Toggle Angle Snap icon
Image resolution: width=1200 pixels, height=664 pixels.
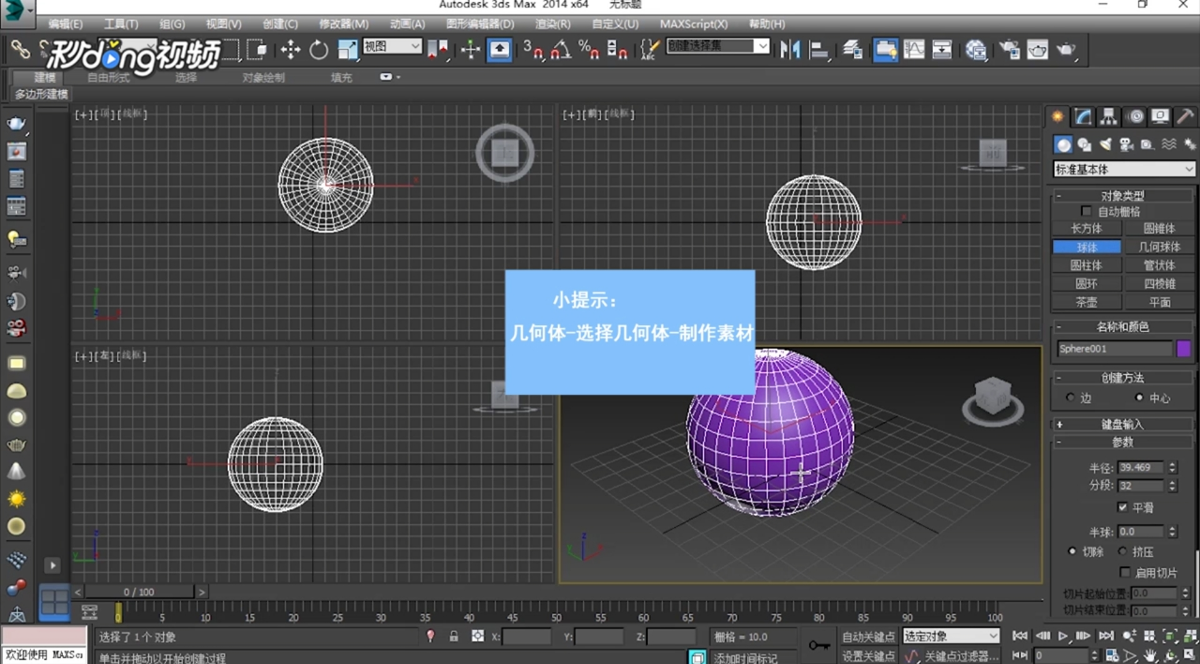(561, 48)
